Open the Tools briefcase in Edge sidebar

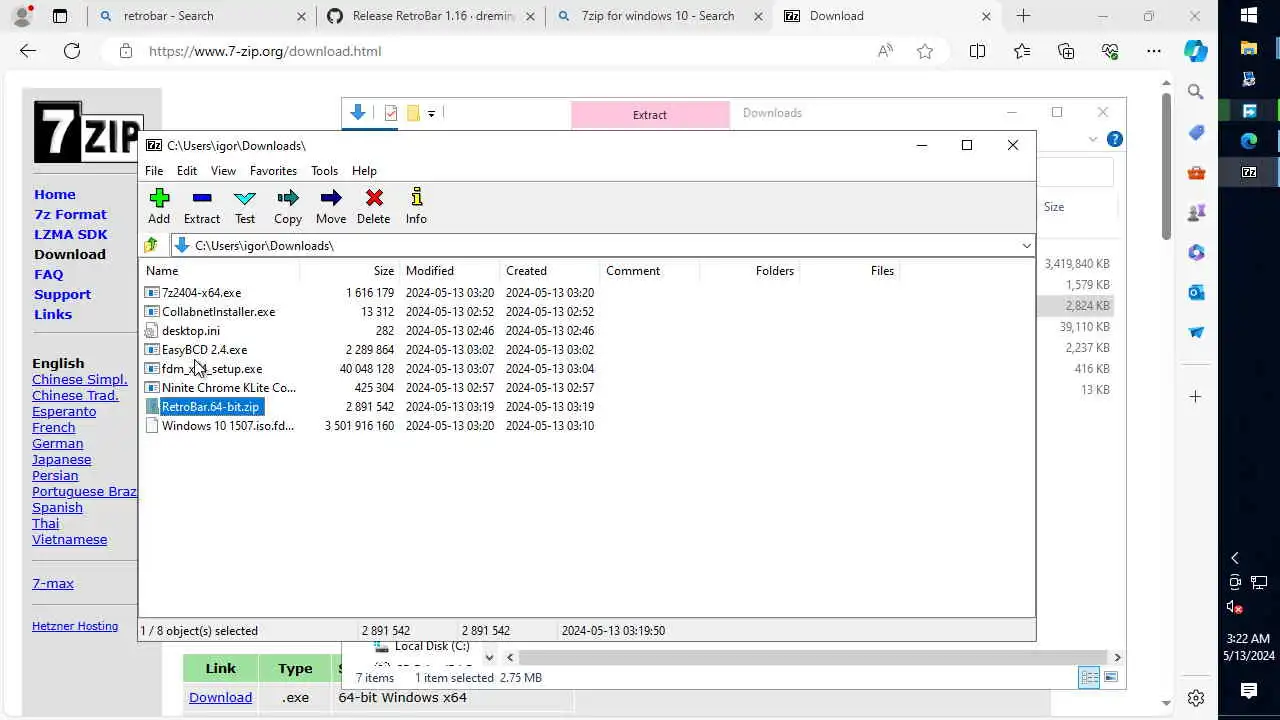pyautogui.click(x=1196, y=172)
